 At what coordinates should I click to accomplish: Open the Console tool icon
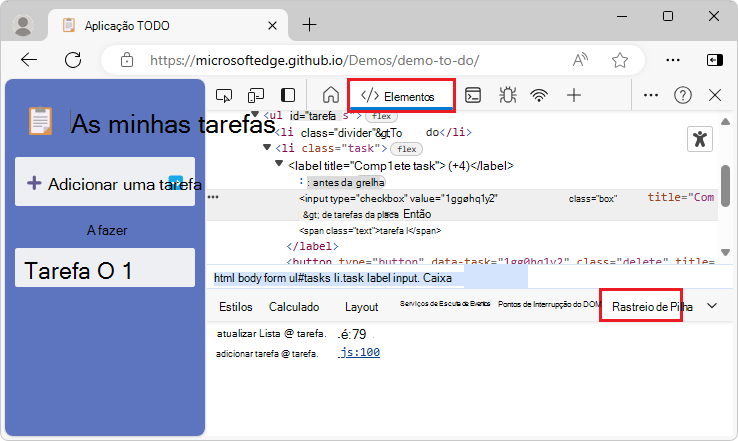pyautogui.click(x=474, y=95)
